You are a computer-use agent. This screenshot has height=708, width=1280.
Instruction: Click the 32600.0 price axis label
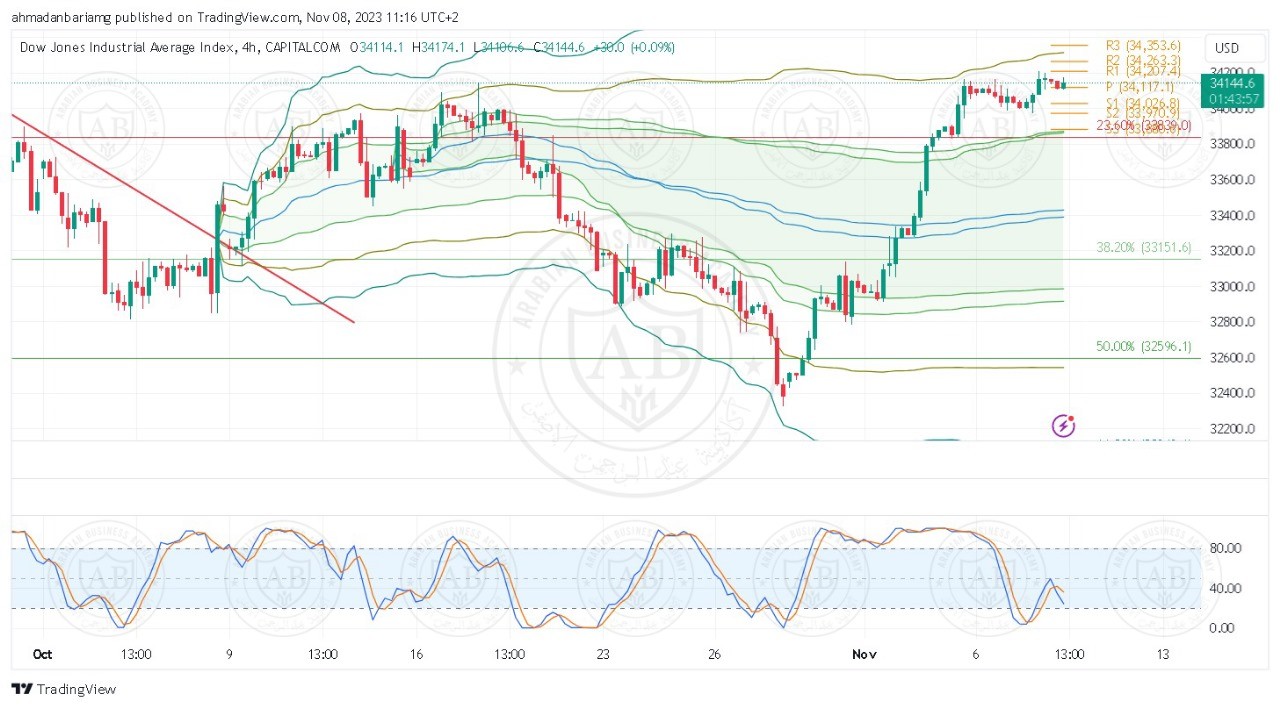[x=1232, y=358]
